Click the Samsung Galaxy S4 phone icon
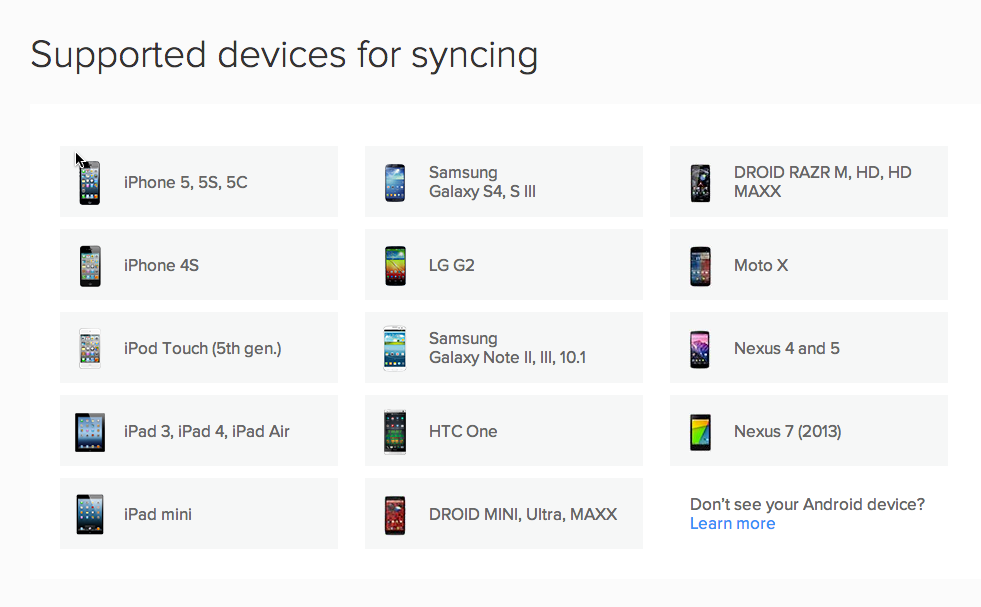Screen dimensions: 981x607 395,183
